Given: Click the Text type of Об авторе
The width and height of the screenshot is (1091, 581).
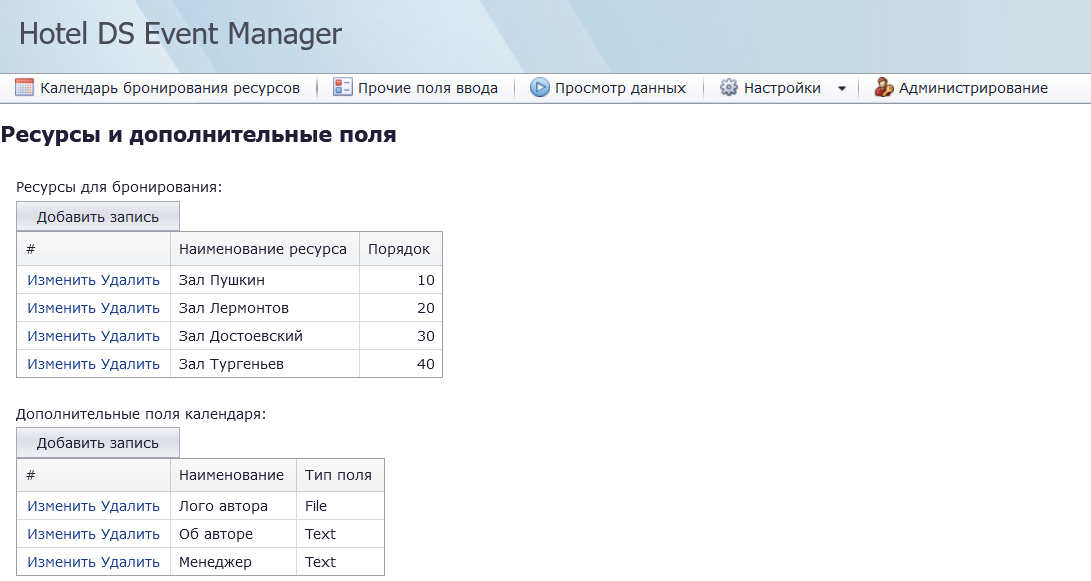Looking at the screenshot, I should [x=340, y=534].
